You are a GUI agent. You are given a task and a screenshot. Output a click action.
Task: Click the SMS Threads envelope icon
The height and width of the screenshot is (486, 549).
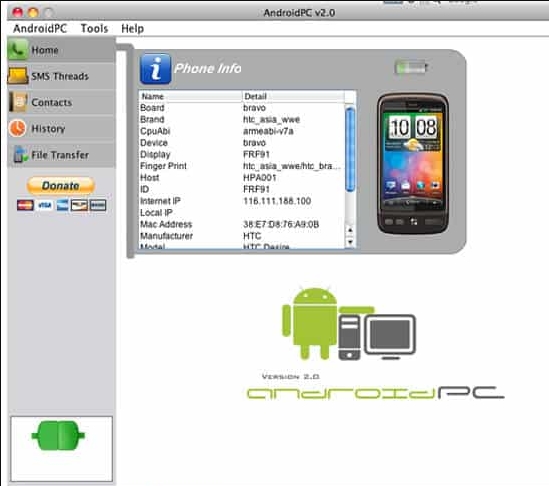18,76
